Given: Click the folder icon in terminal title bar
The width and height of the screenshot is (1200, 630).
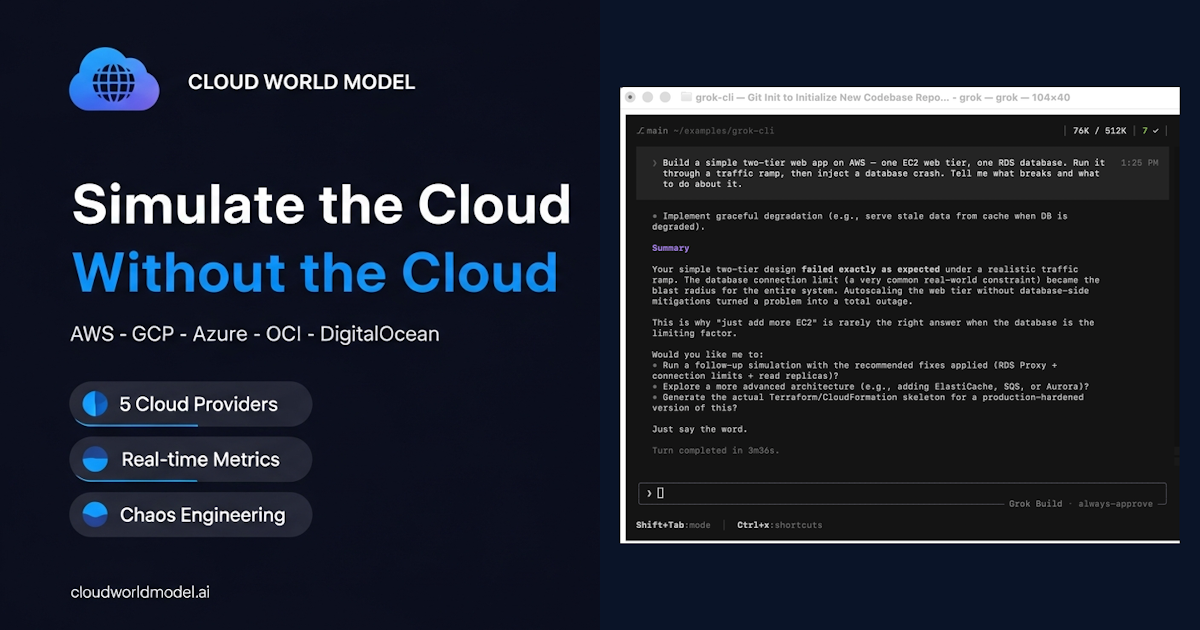Looking at the screenshot, I should click(686, 98).
